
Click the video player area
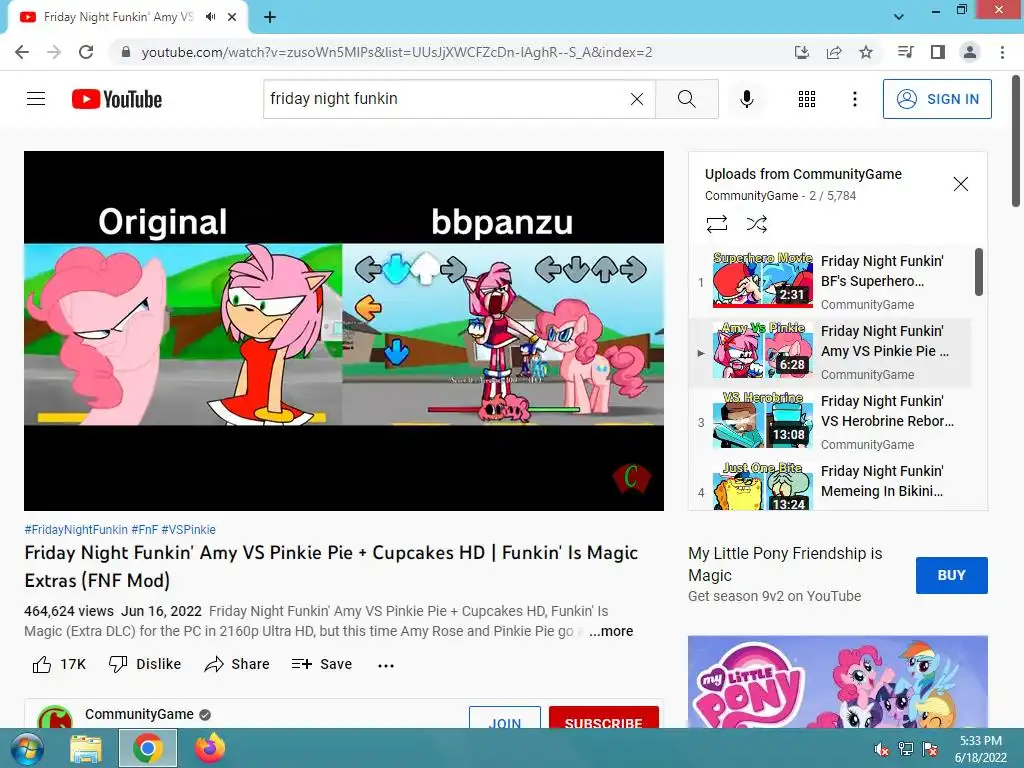tap(344, 330)
